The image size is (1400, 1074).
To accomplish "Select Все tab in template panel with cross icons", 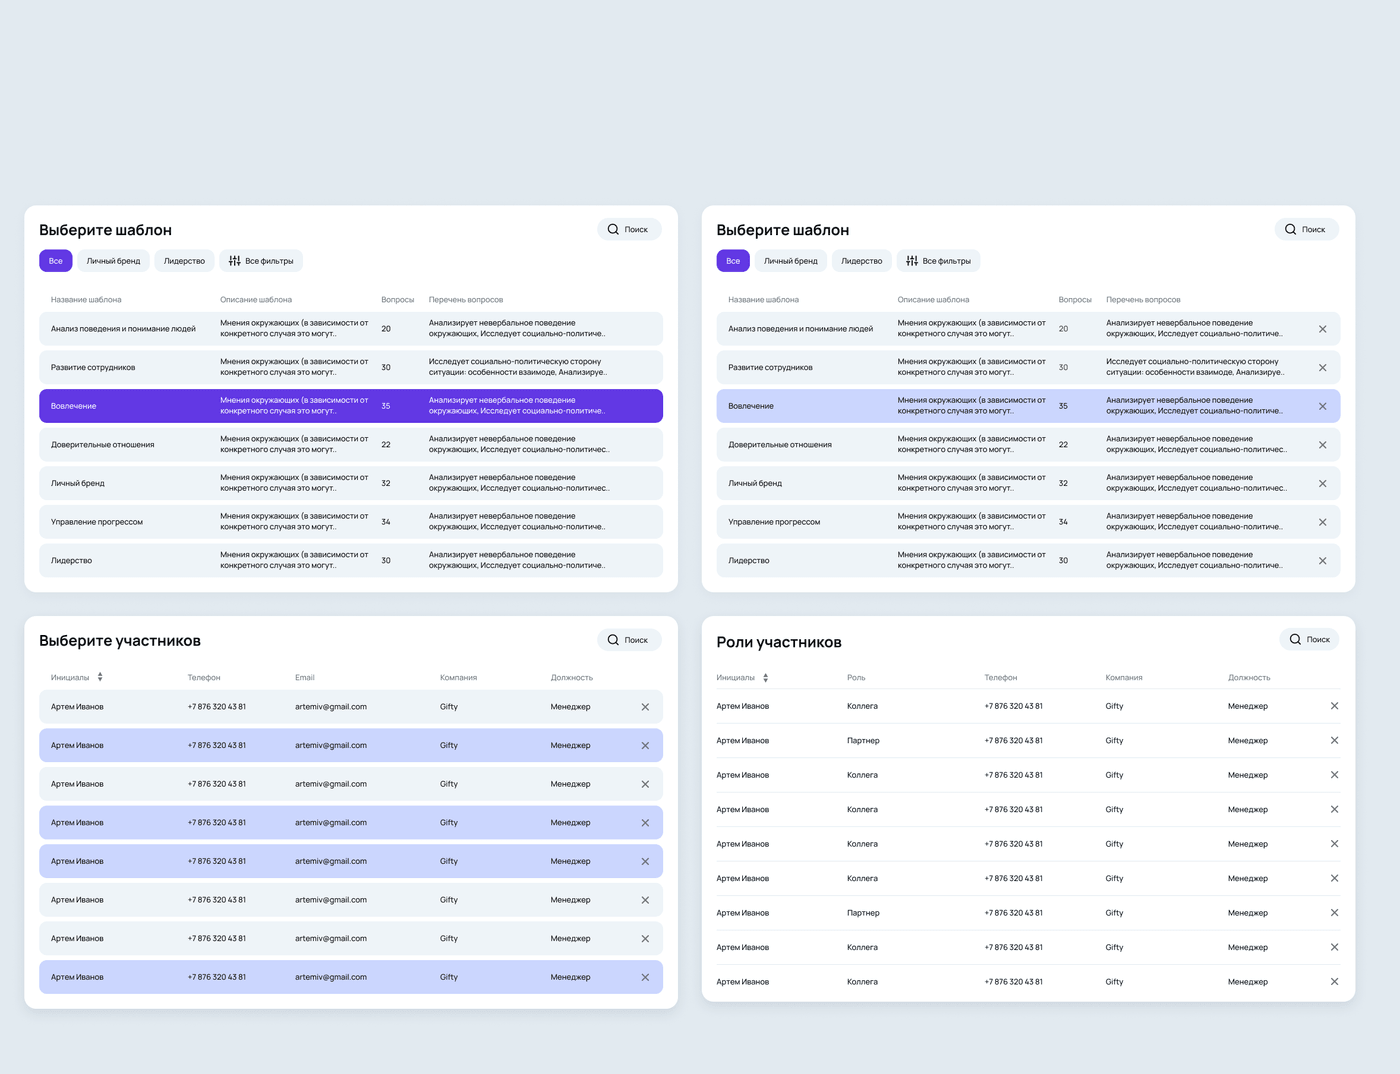I will click(x=733, y=261).
